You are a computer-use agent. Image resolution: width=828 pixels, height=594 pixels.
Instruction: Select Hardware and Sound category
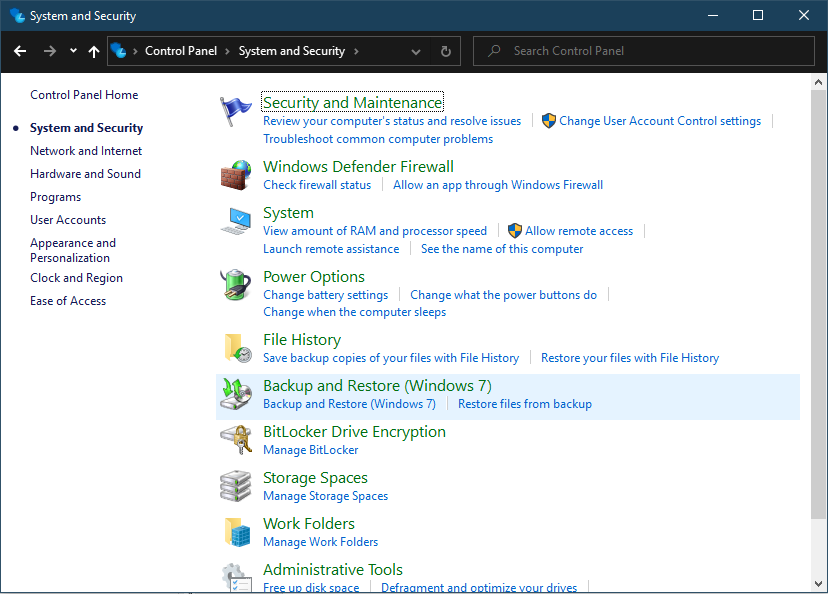[86, 174]
